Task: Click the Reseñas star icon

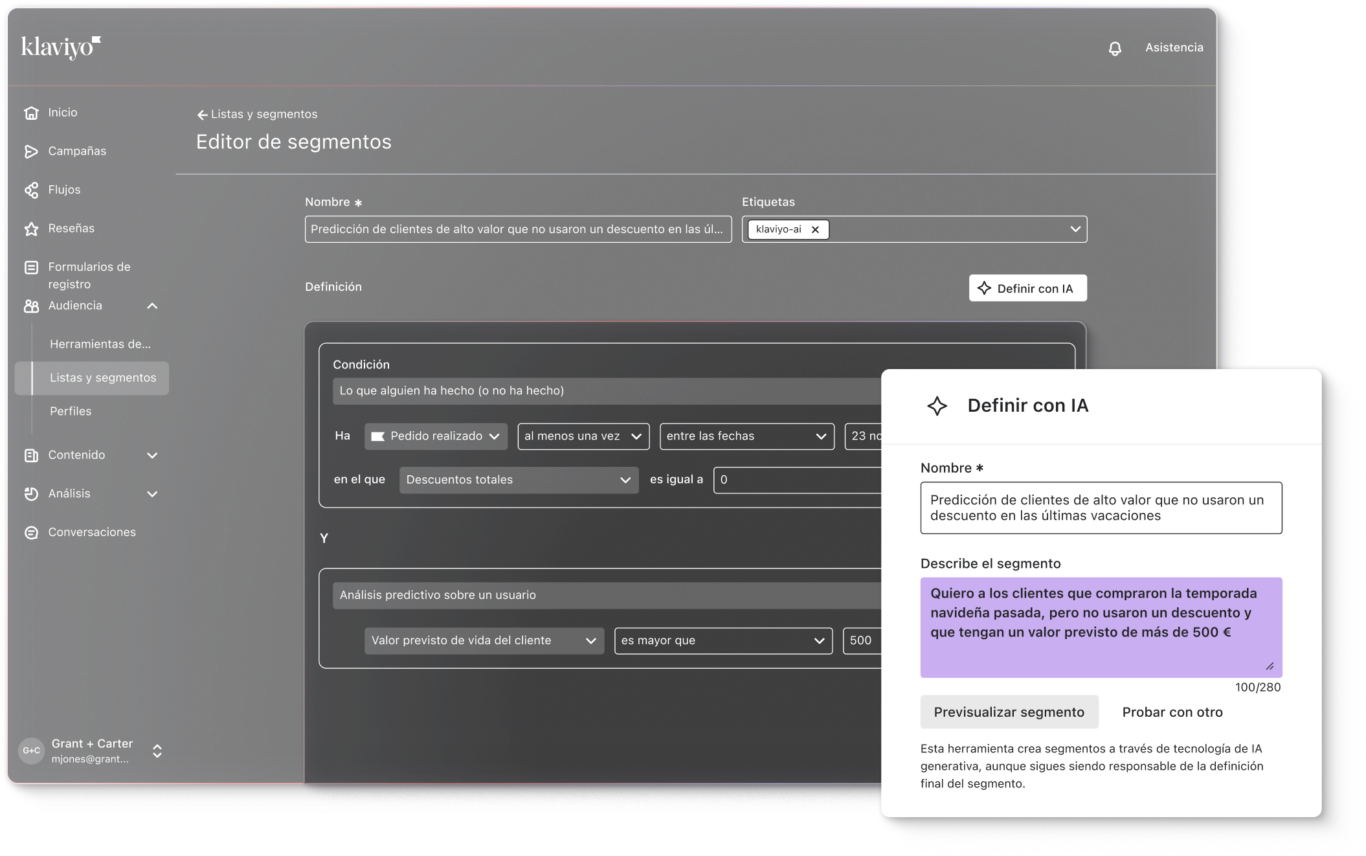Action: (31, 229)
